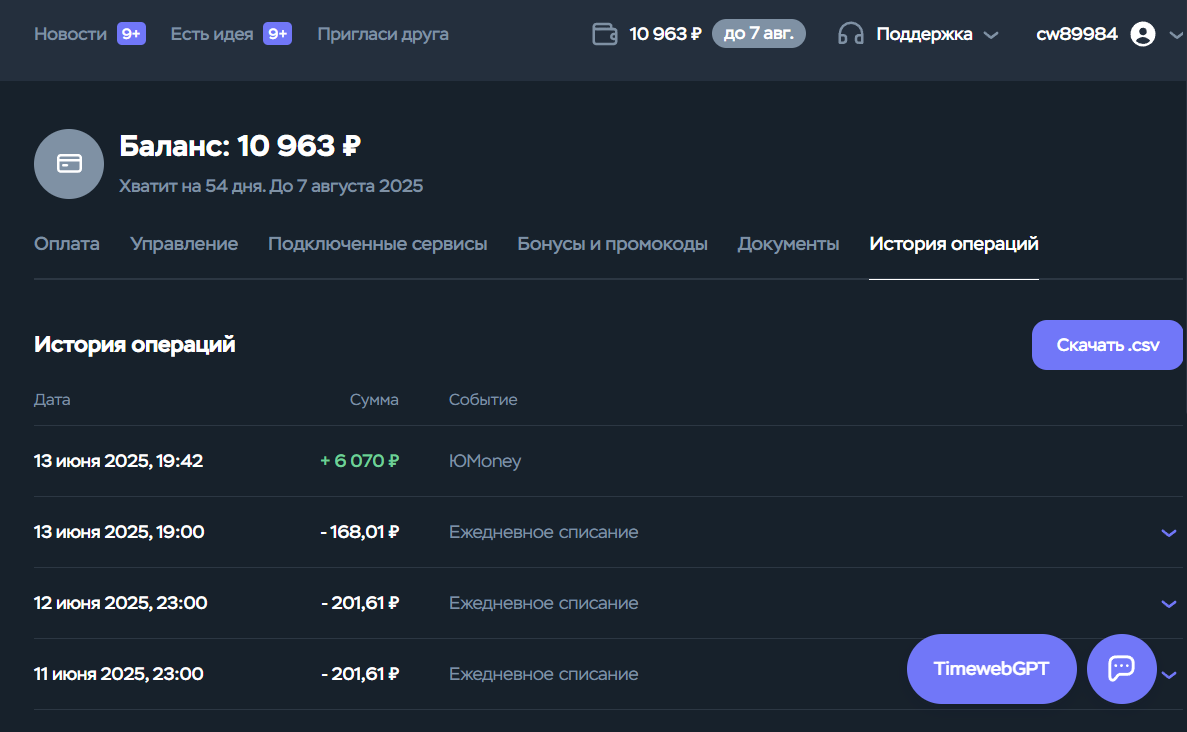Click the card icon beside Баланс

[x=69, y=164]
